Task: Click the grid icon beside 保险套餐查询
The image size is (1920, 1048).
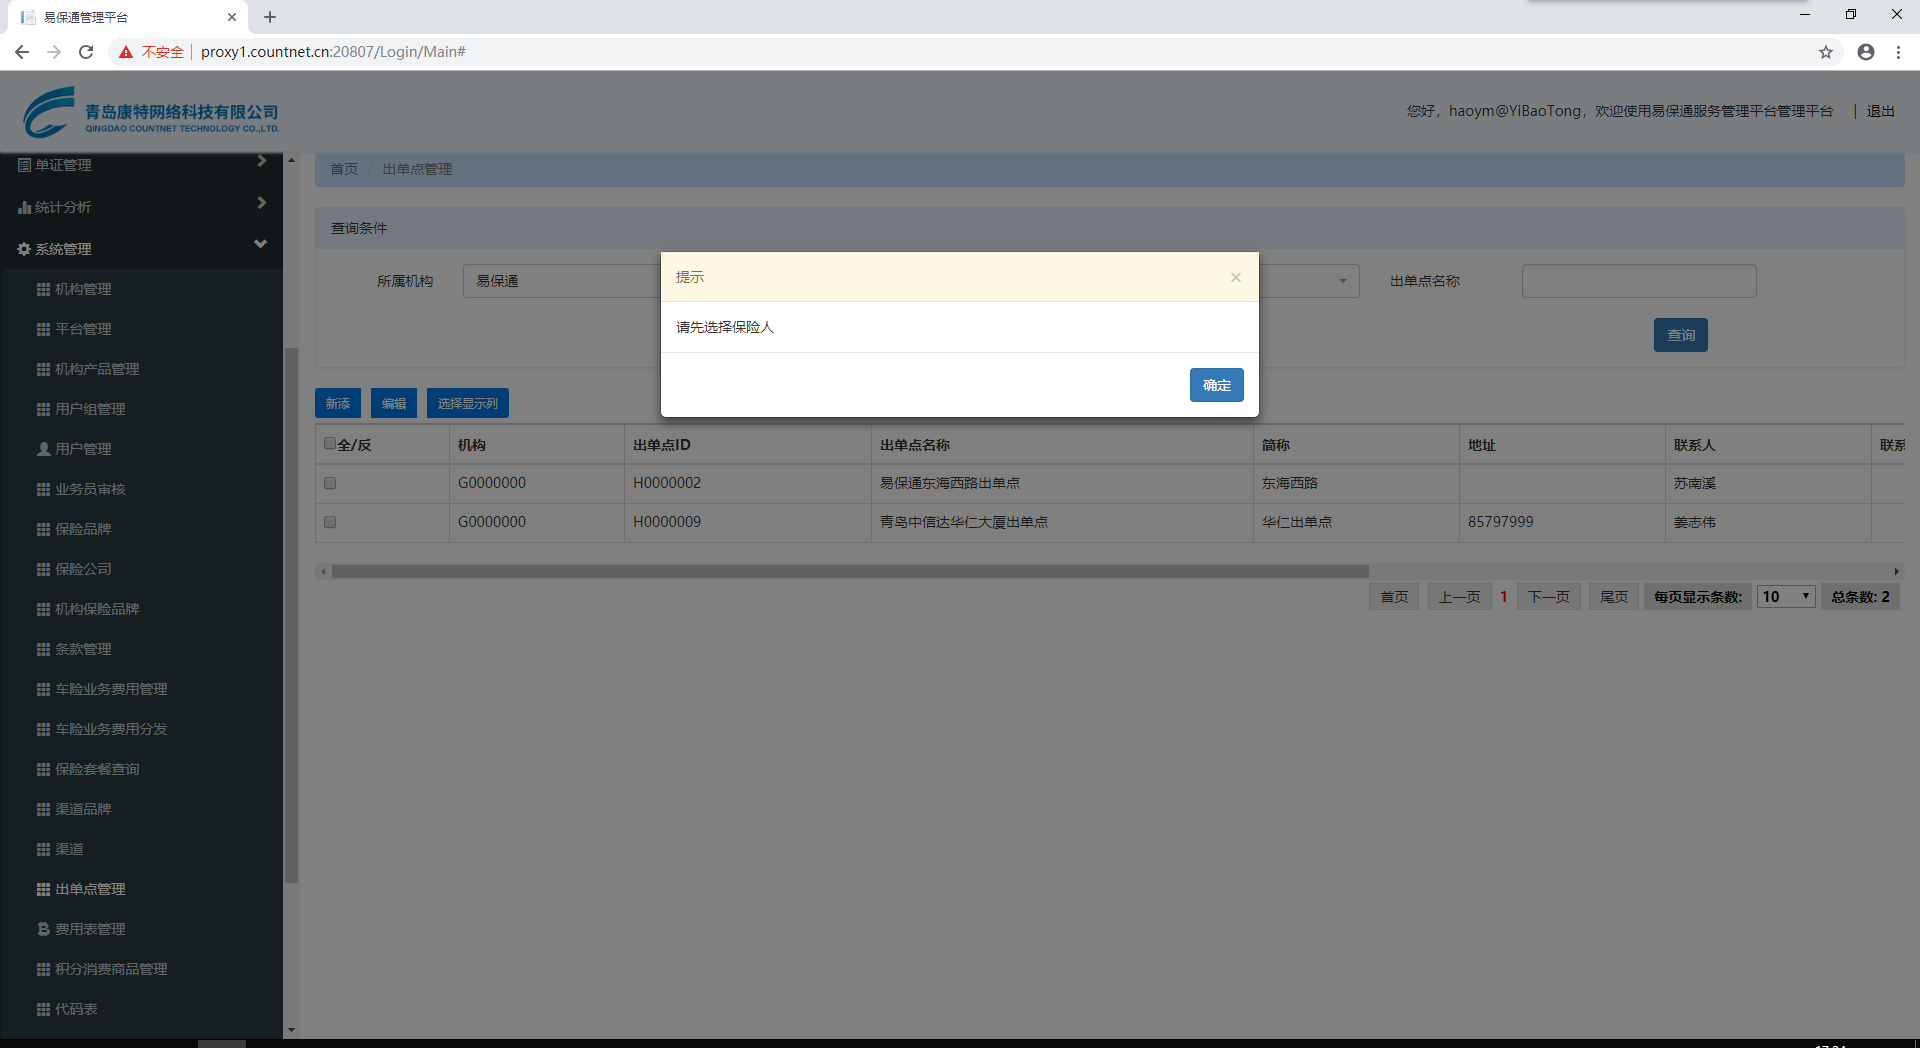Action: [x=43, y=769]
